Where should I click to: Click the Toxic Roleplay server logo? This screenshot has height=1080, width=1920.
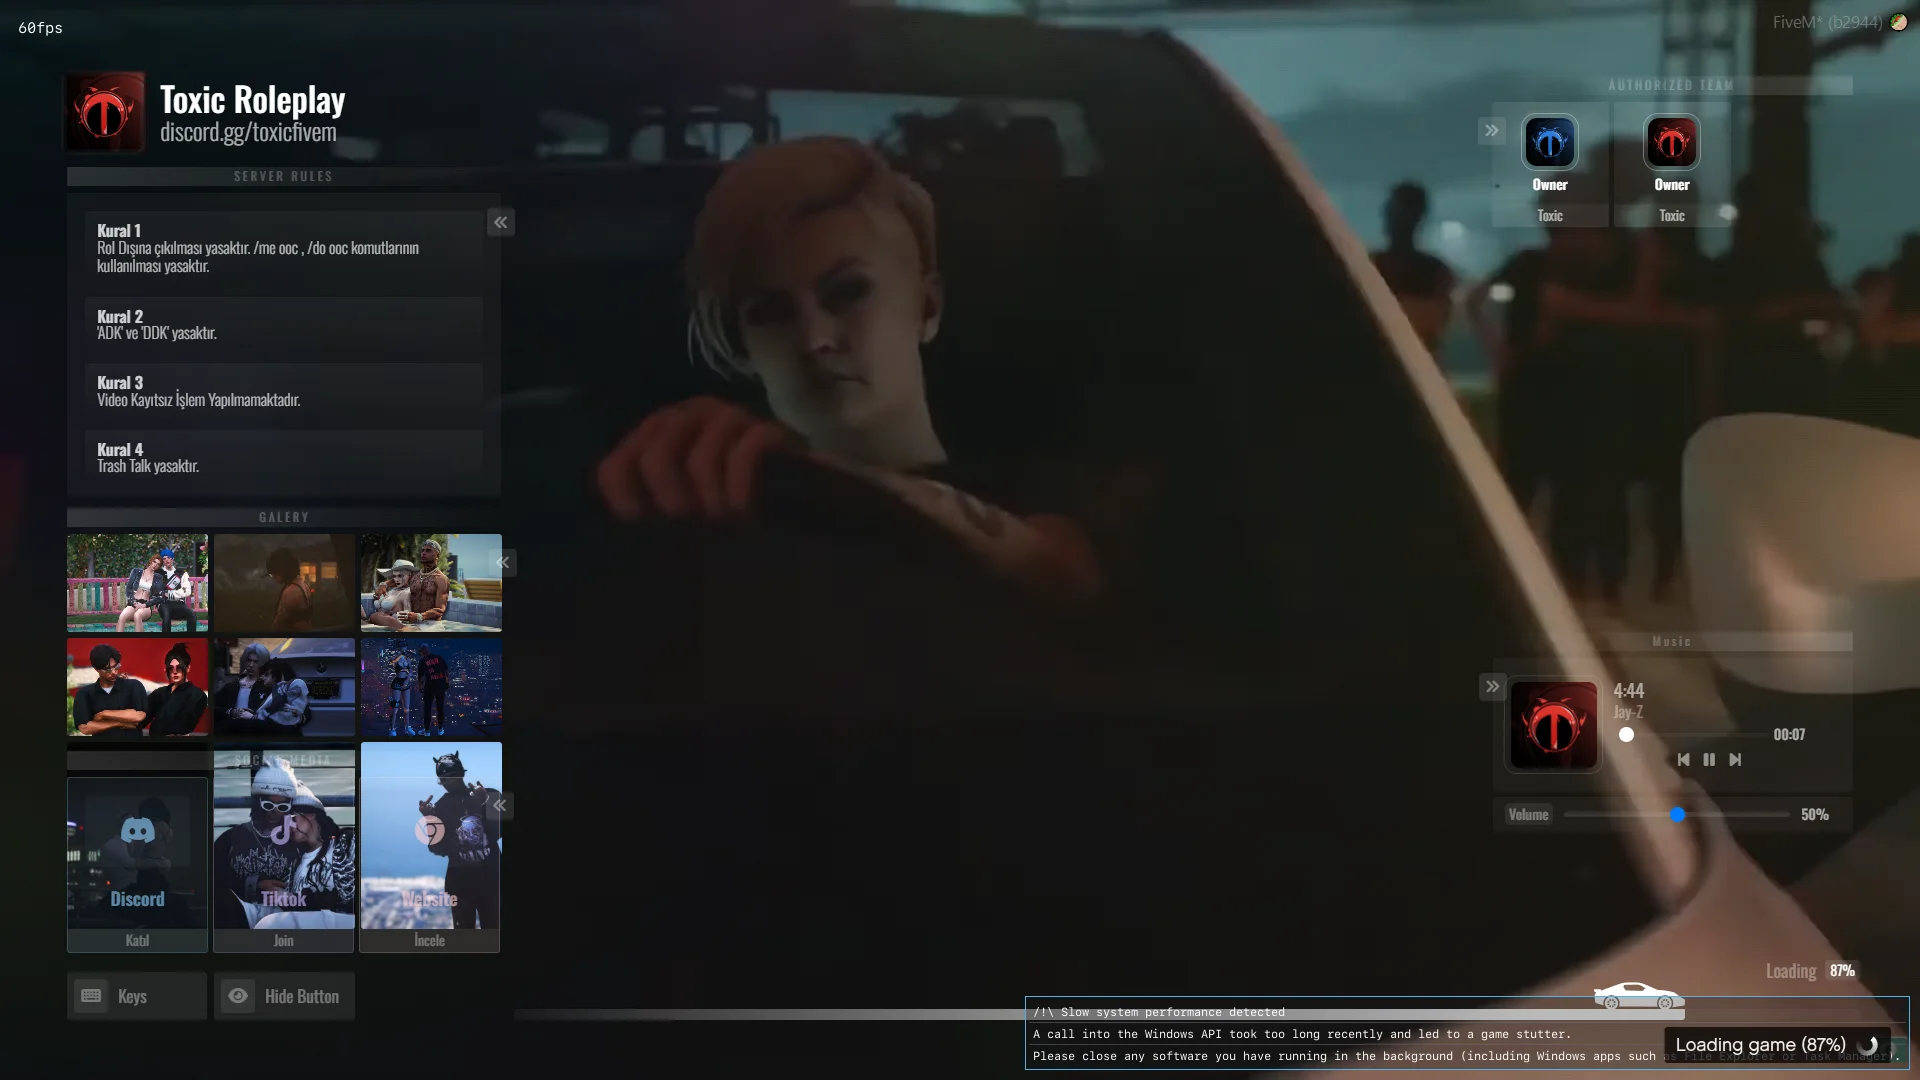tap(105, 112)
